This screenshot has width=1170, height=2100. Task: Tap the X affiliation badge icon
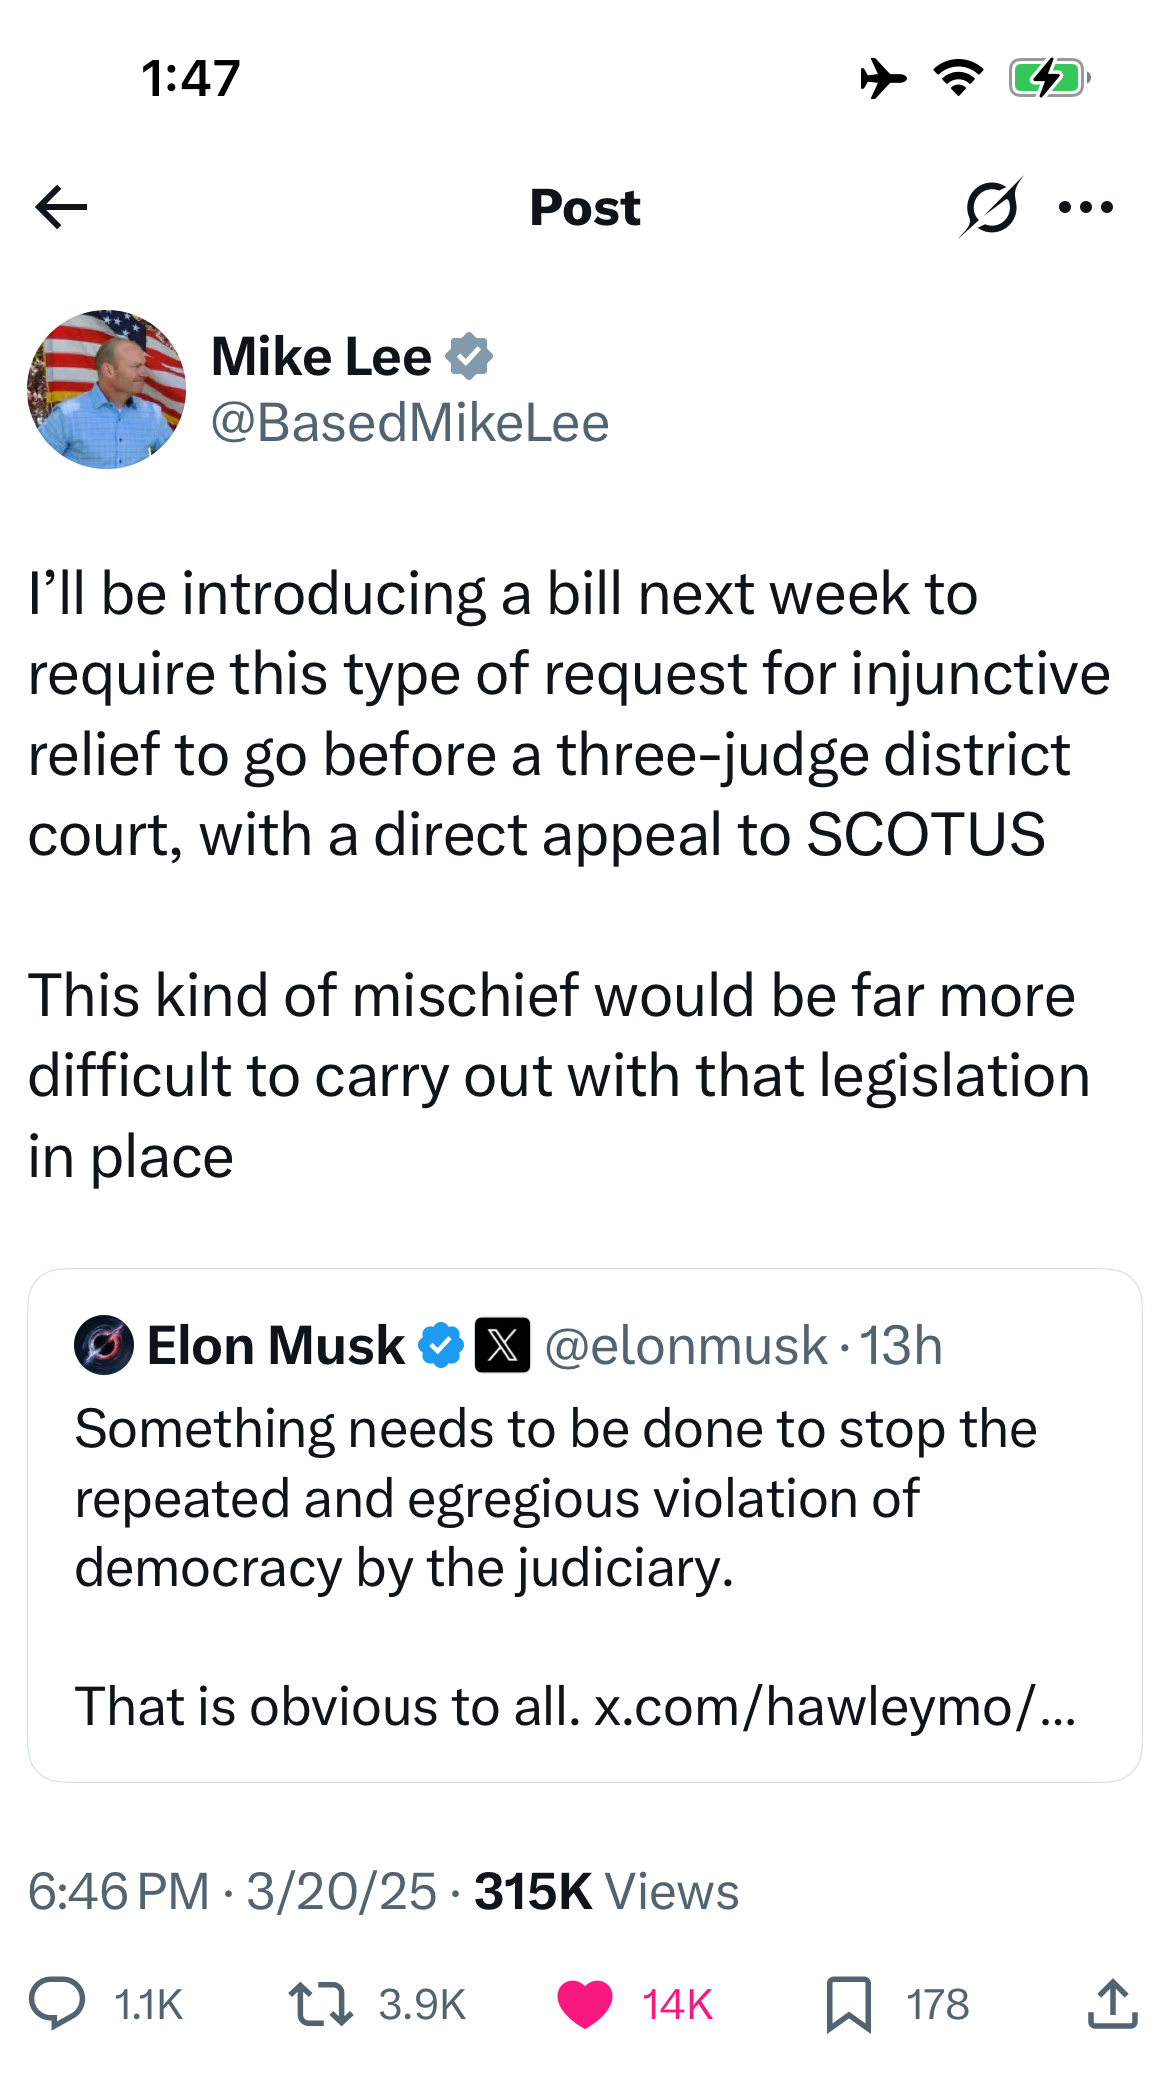(502, 1345)
